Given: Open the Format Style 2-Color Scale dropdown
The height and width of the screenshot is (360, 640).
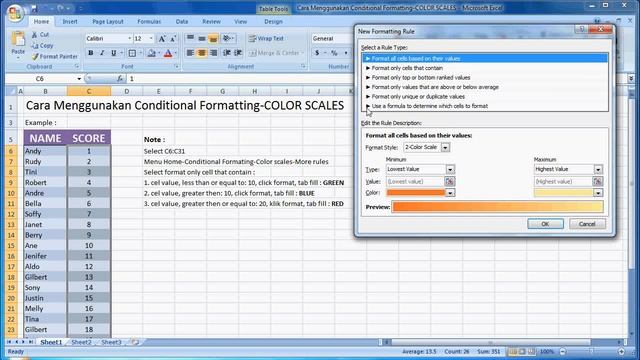Looking at the screenshot, I should (x=445, y=147).
